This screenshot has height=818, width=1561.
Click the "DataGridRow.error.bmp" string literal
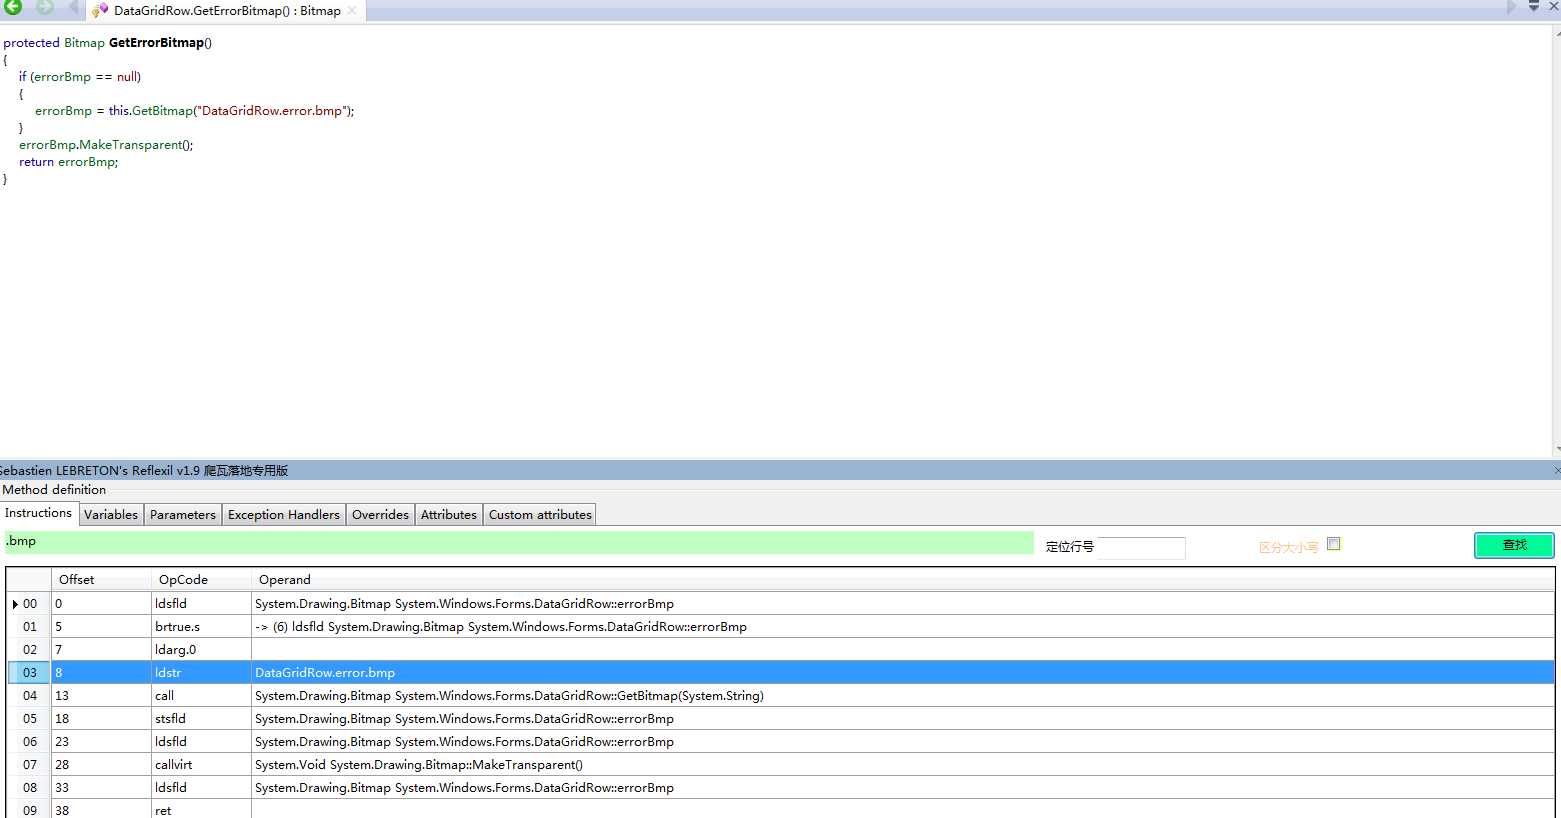[272, 111]
